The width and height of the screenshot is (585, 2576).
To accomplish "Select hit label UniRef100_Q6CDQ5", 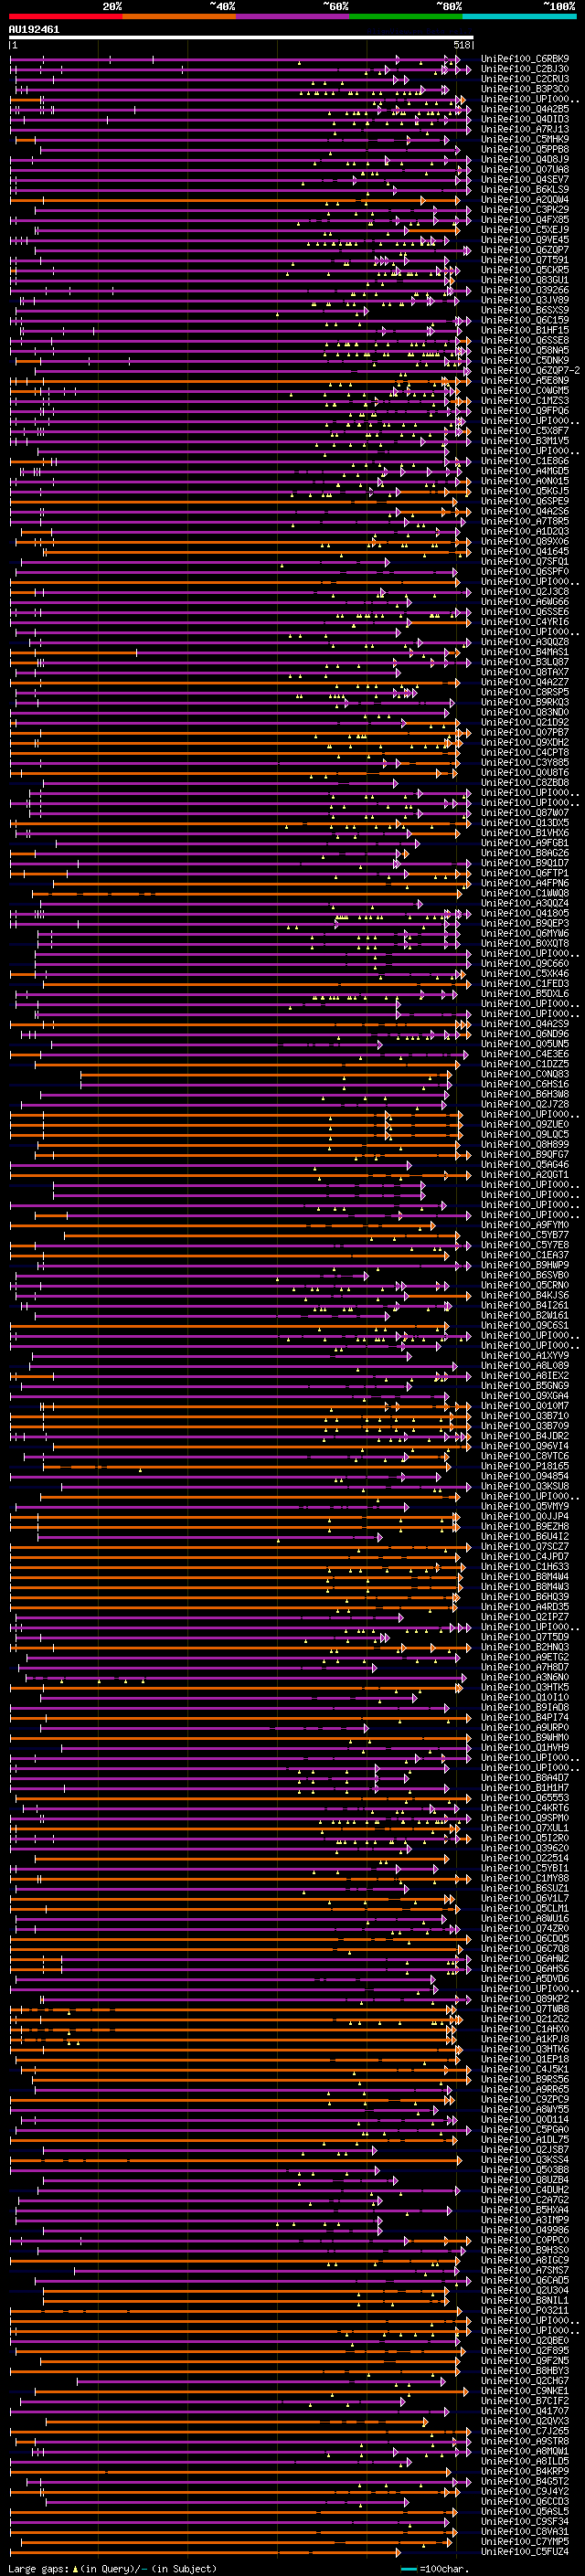I will tap(525, 1938).
